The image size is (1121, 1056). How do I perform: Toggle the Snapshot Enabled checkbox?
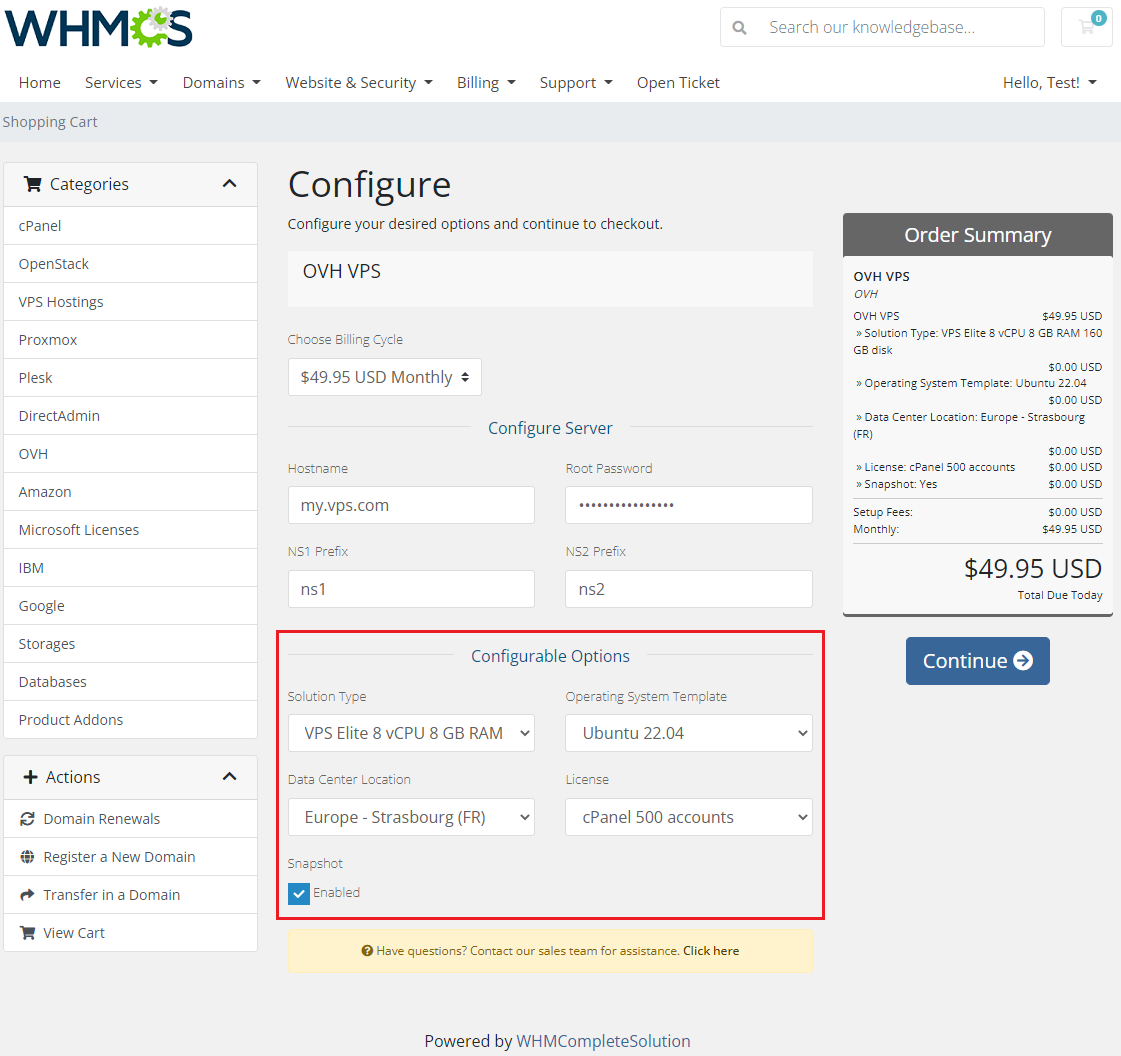[299, 894]
